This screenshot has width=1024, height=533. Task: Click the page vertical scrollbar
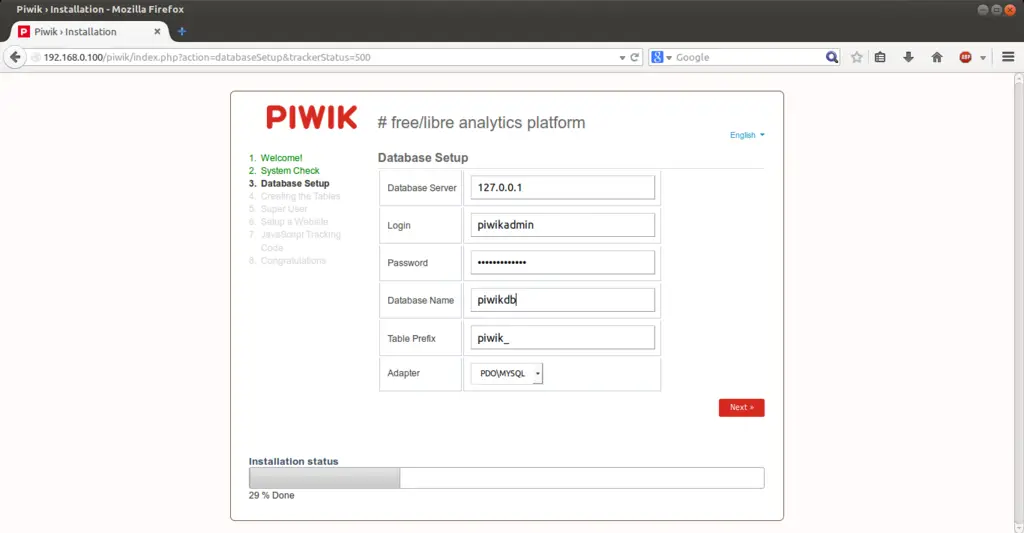click(1018, 303)
